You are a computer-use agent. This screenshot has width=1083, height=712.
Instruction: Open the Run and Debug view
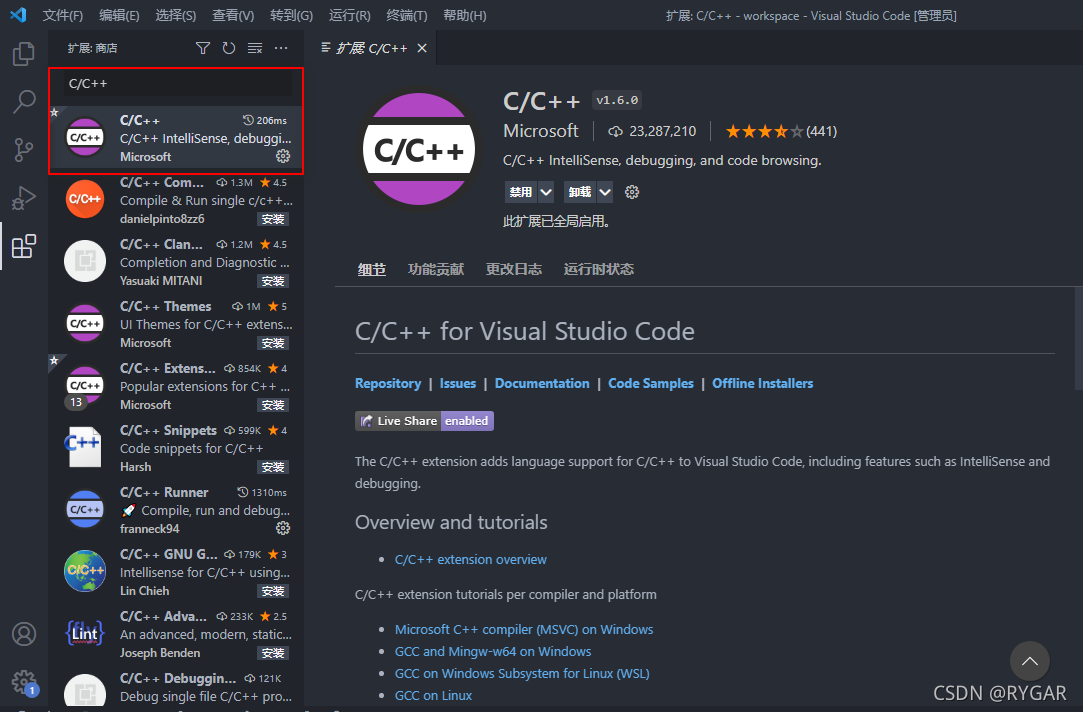pos(23,198)
